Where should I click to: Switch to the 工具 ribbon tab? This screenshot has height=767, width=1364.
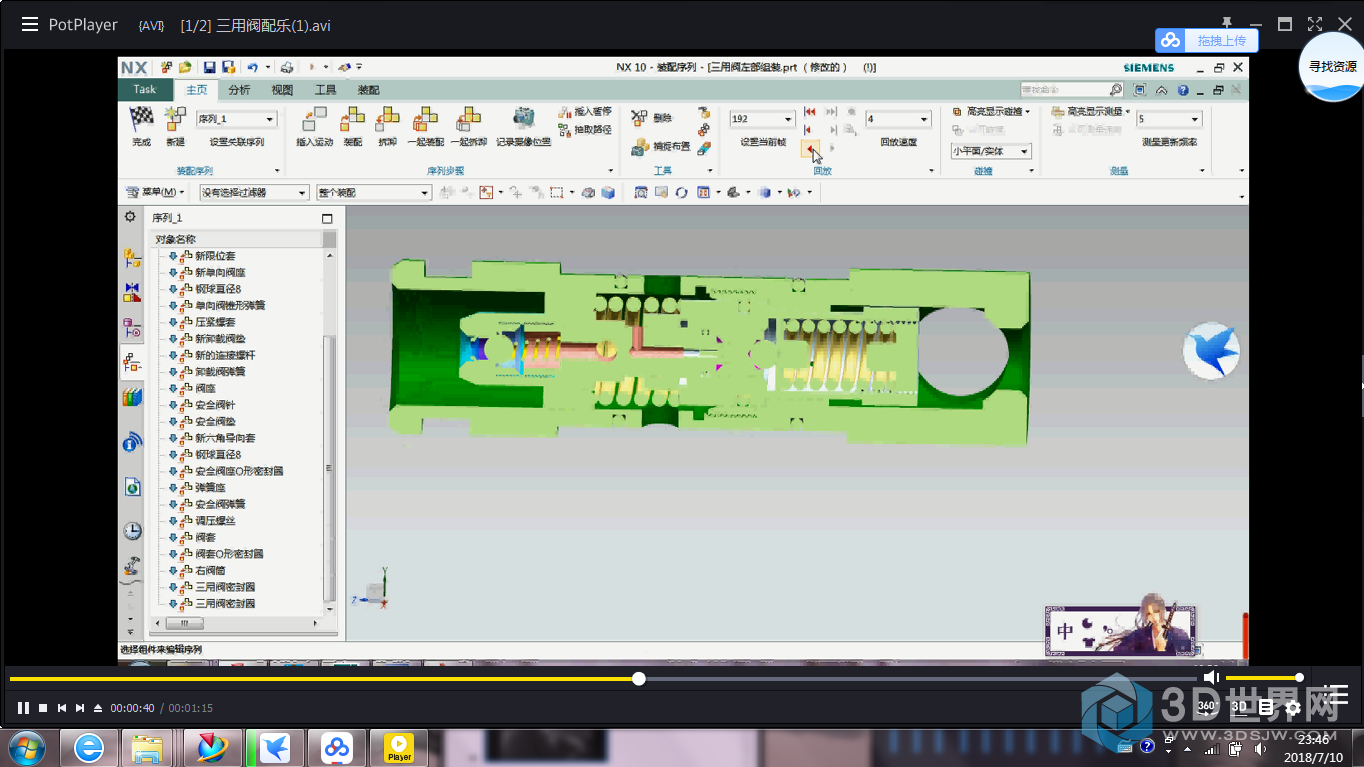(326, 90)
